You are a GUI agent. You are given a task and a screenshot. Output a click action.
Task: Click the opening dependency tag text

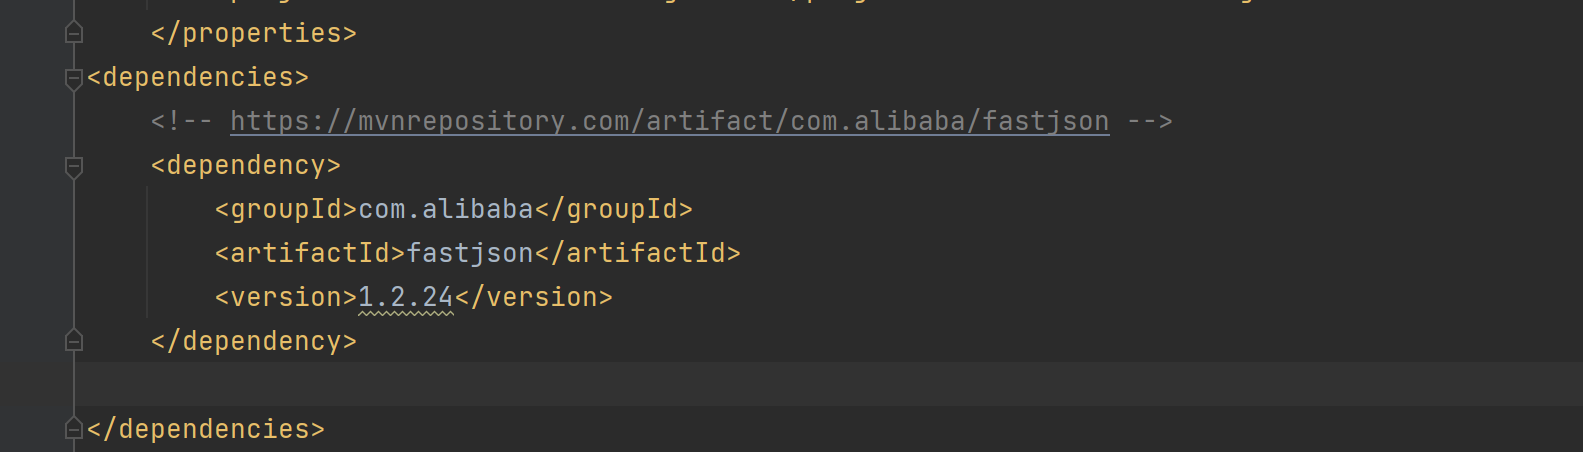246,166
